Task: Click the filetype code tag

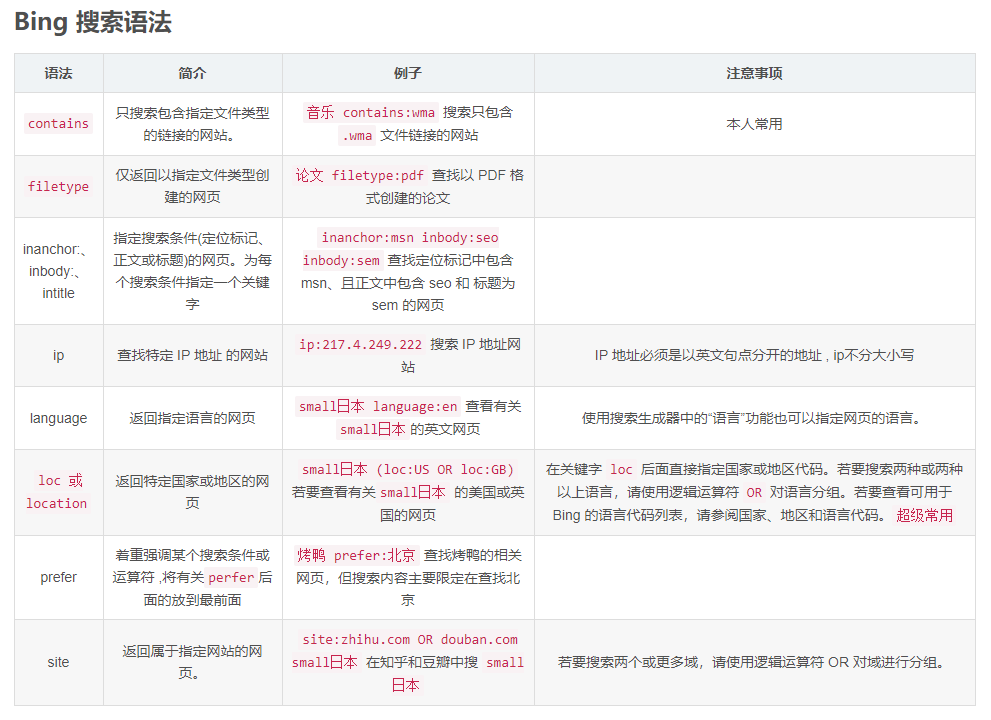Action: [x=58, y=186]
